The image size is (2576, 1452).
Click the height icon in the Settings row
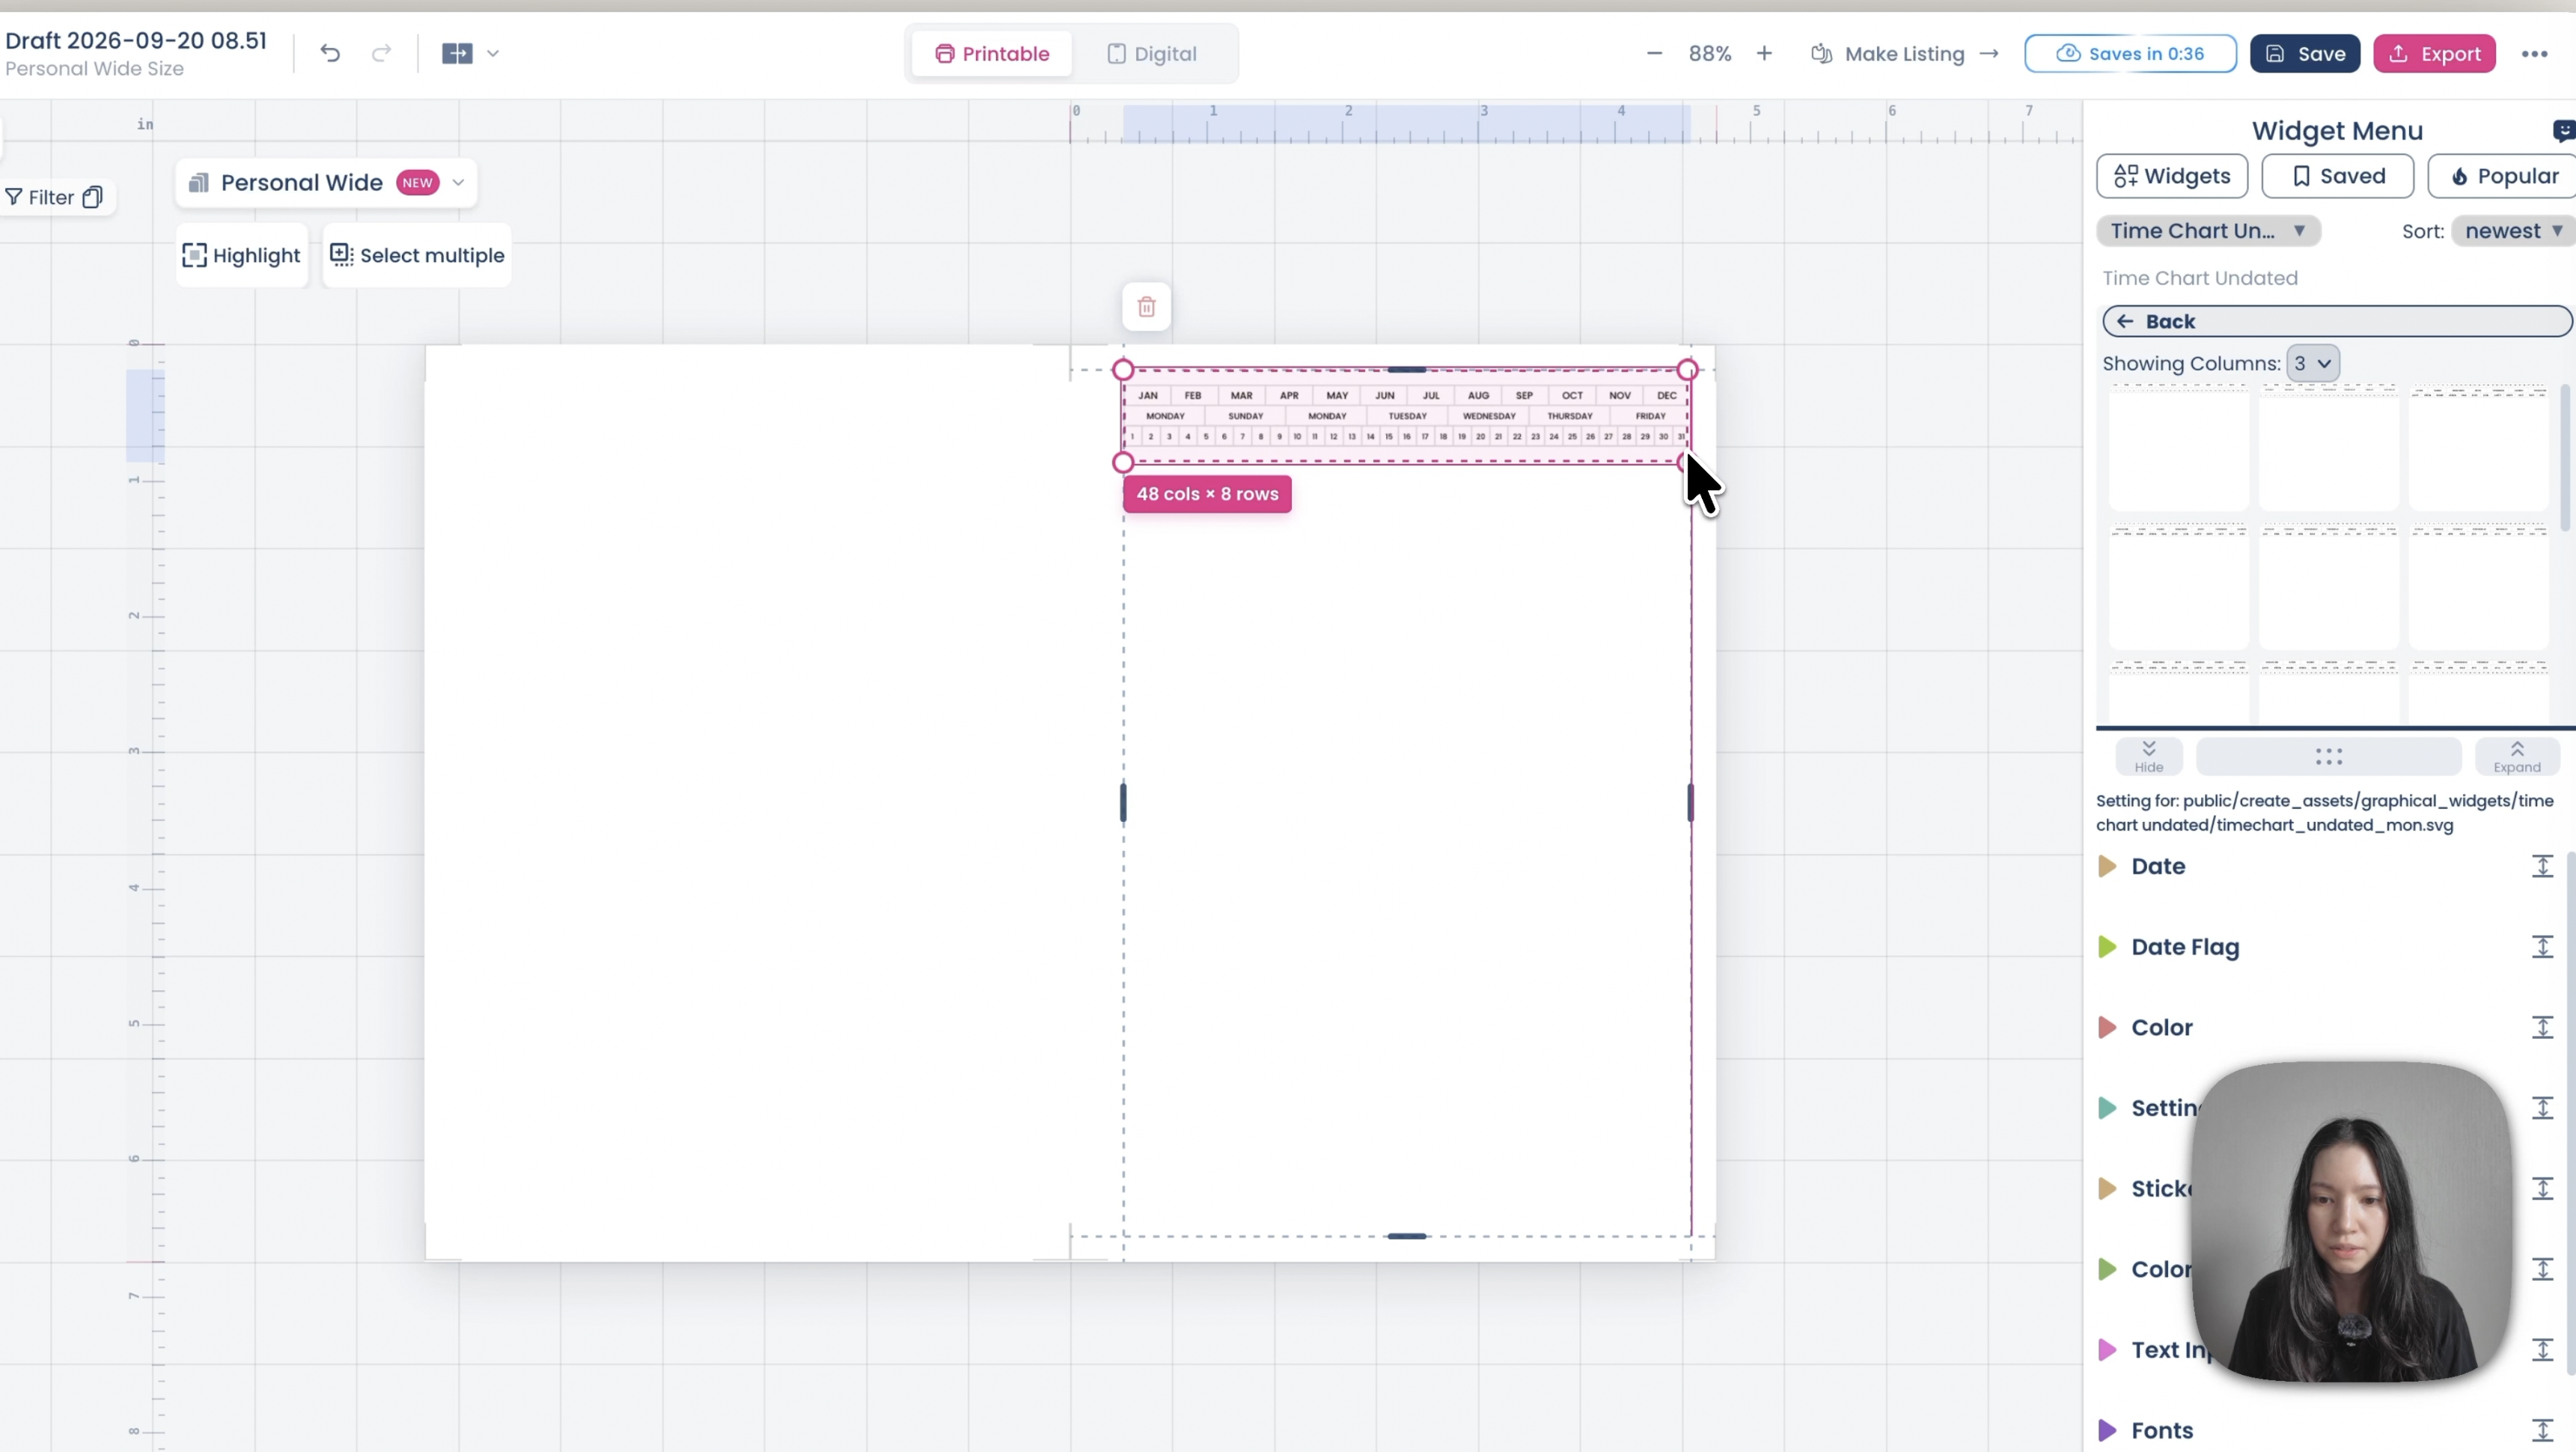[2542, 1108]
